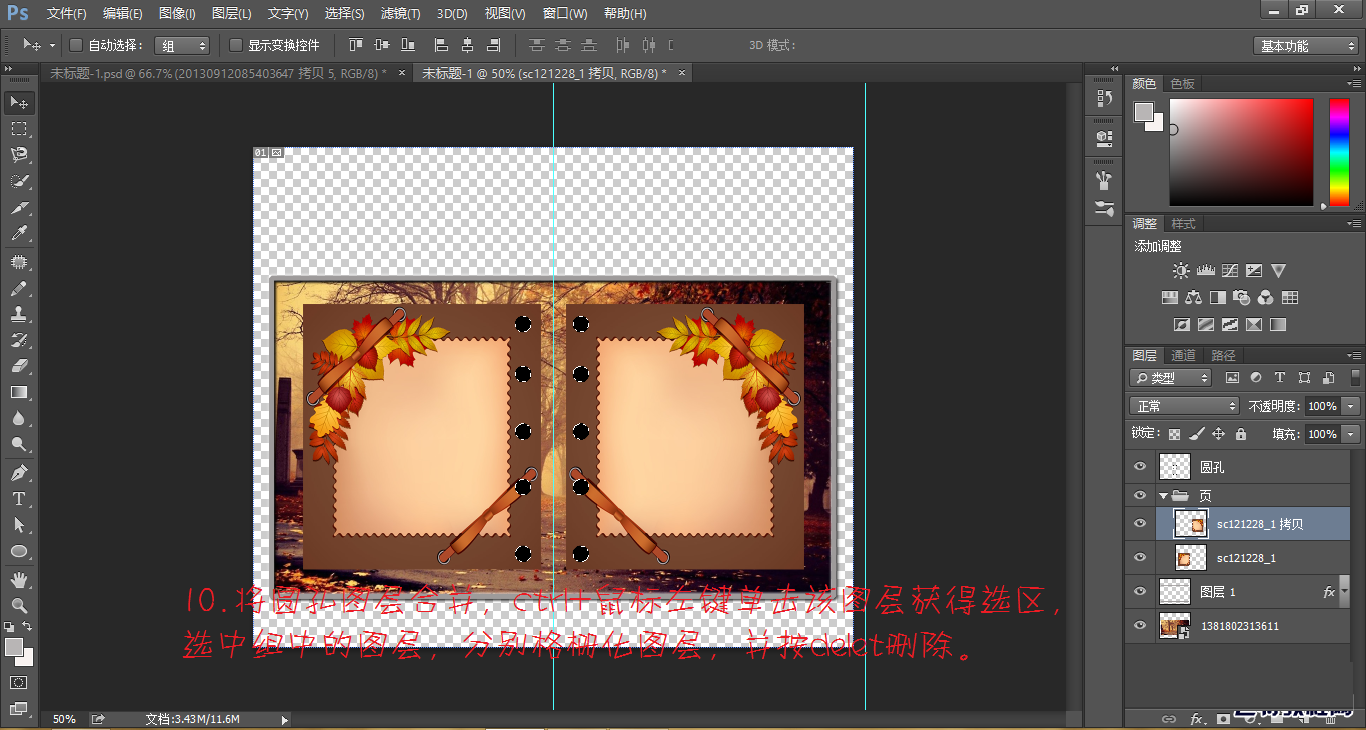The height and width of the screenshot is (730, 1366).
Task: Expand 图层 1 layer effects arrow
Action: 1346,592
